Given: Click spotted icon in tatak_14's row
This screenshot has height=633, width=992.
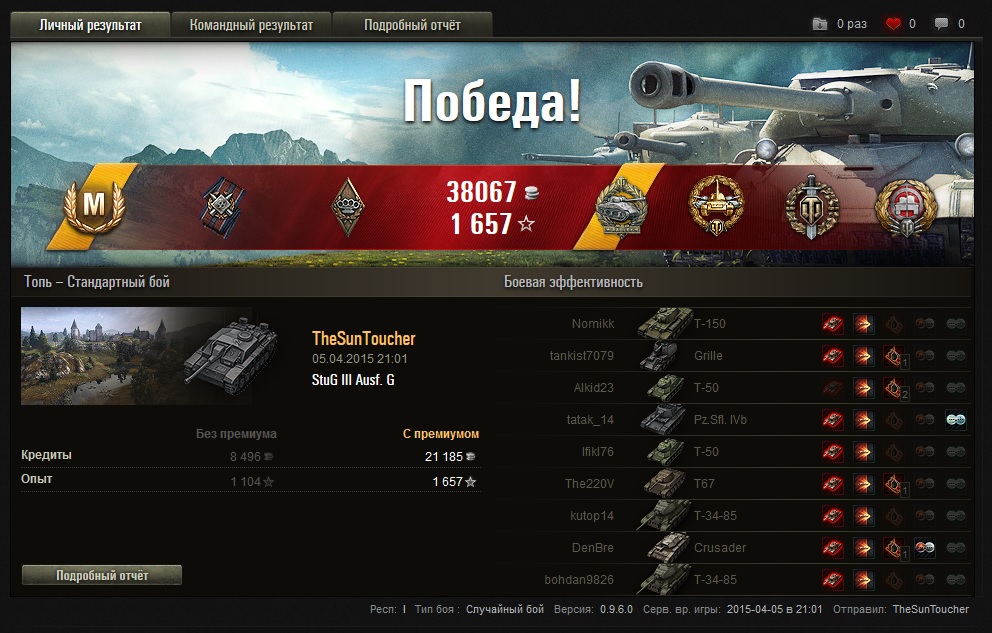Looking at the screenshot, I should click(955, 420).
